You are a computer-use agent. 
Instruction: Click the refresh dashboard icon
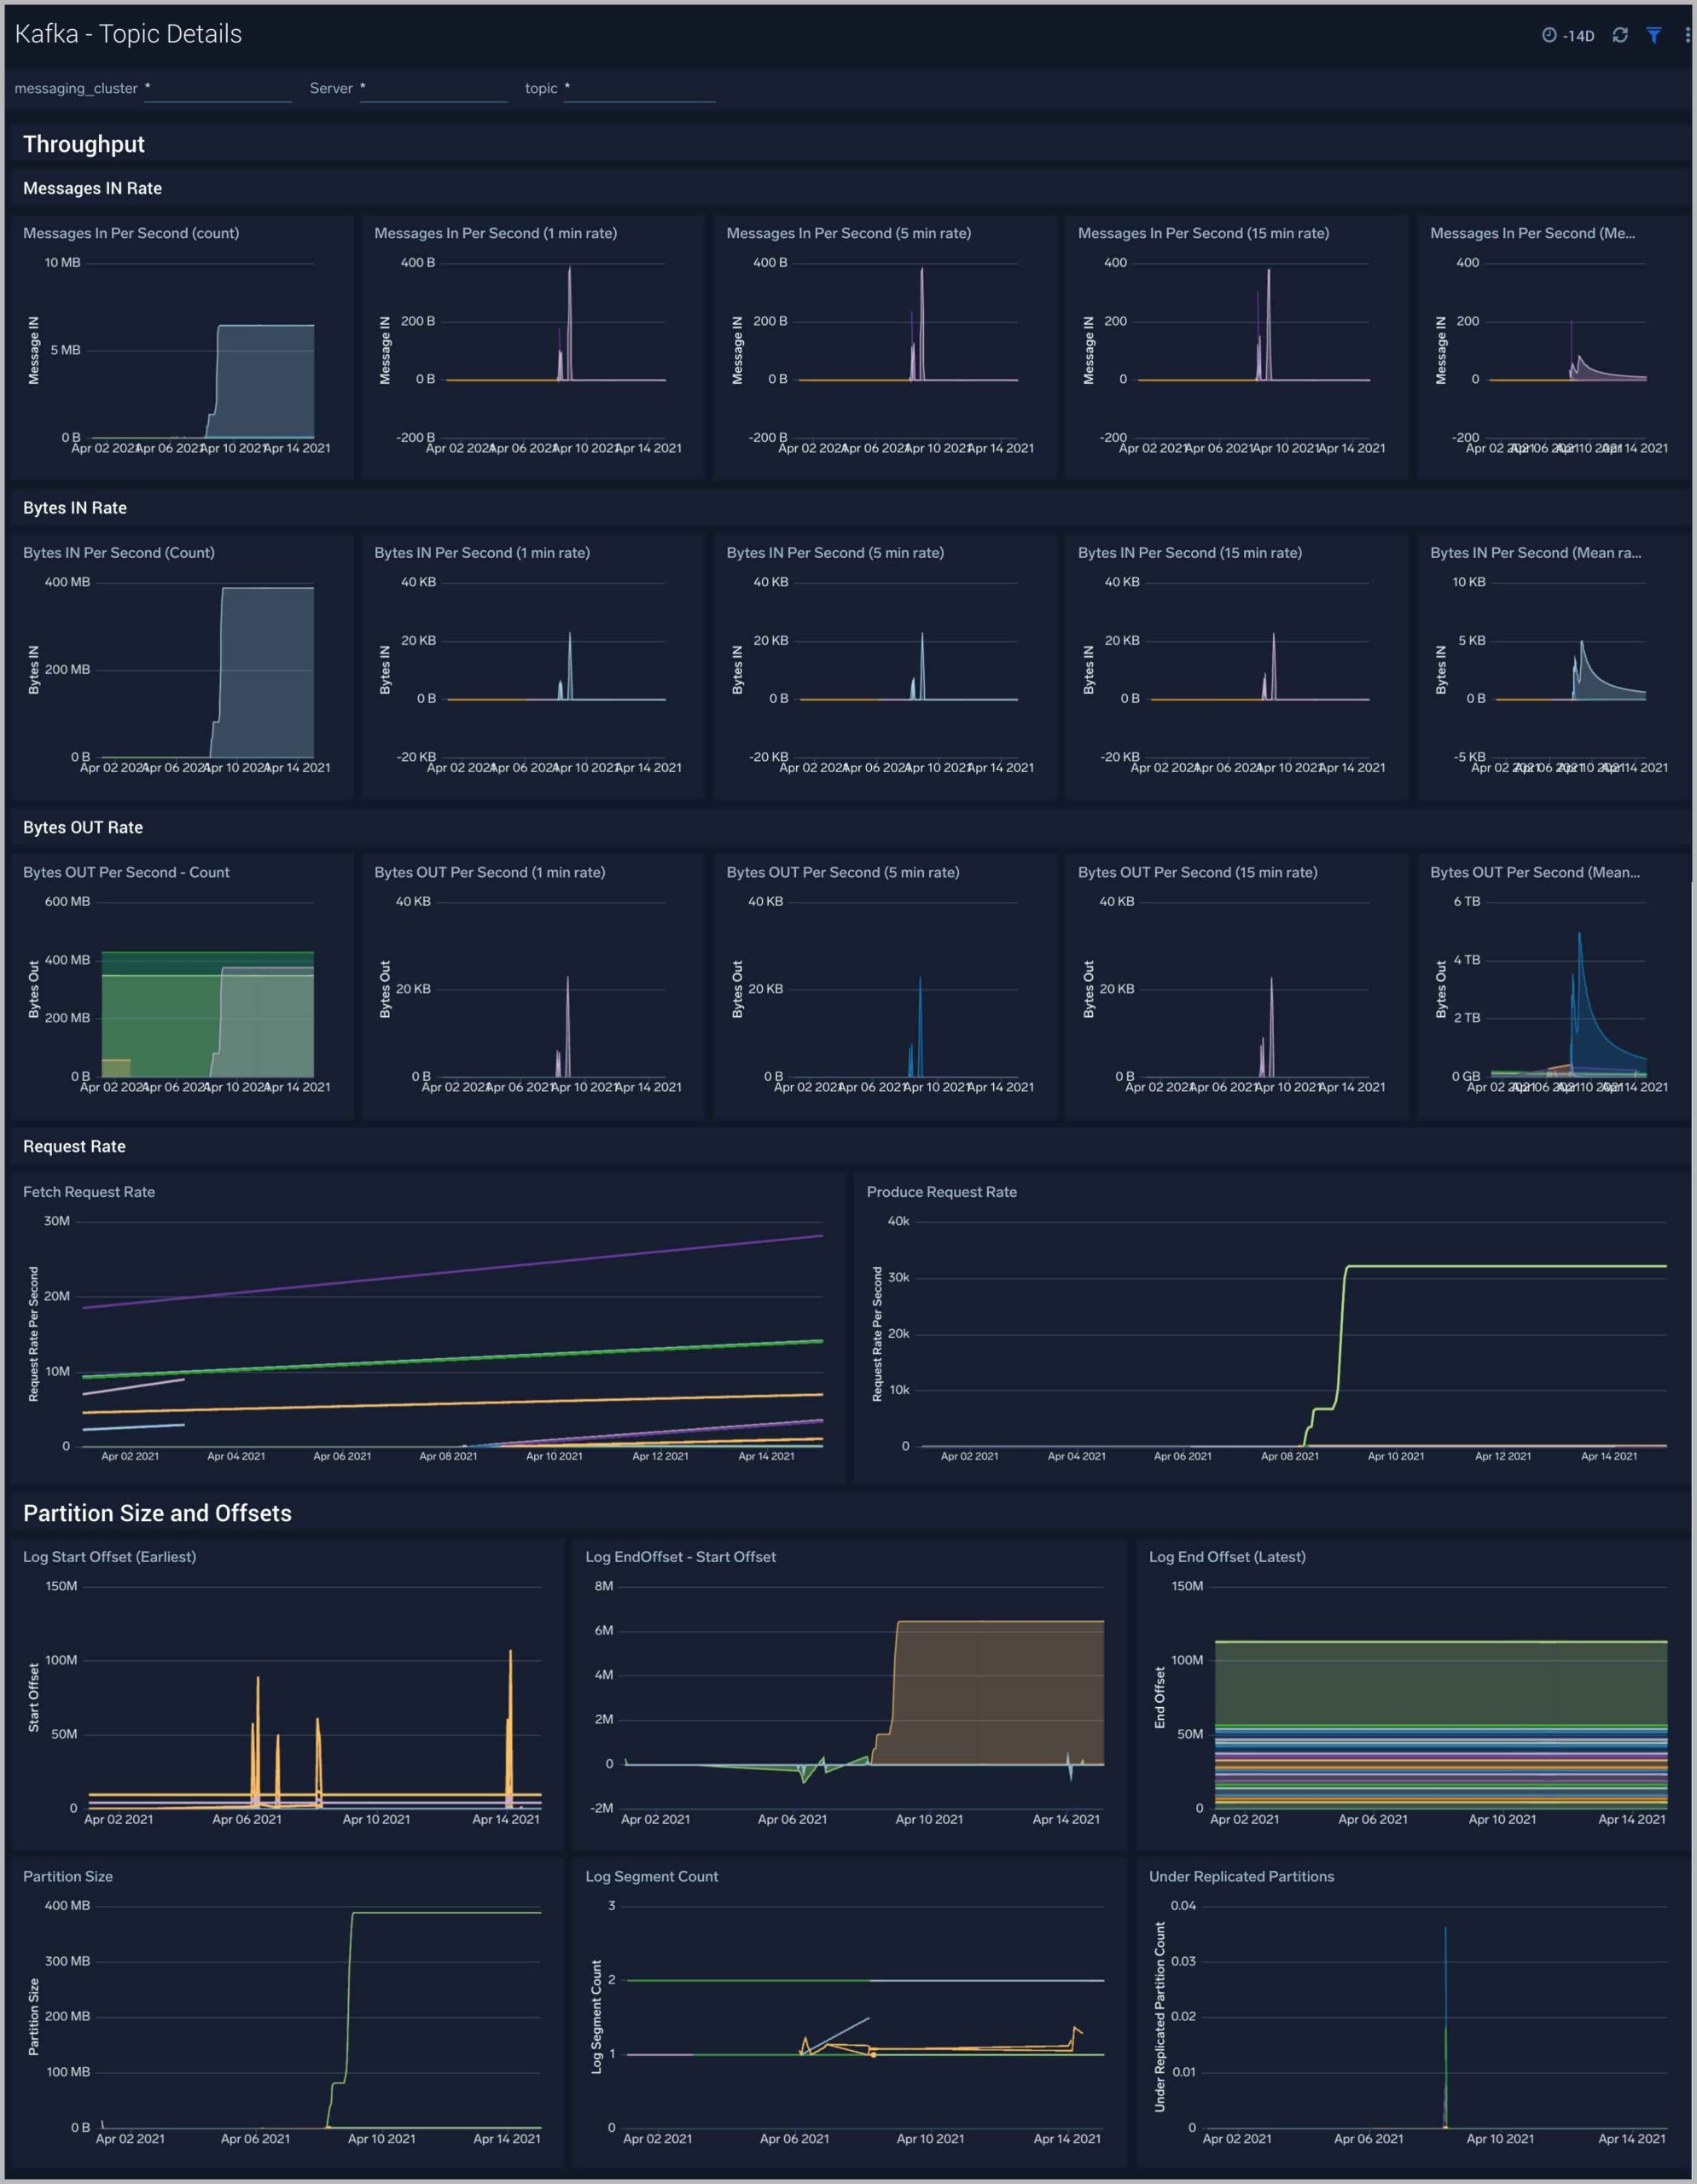tap(1620, 35)
